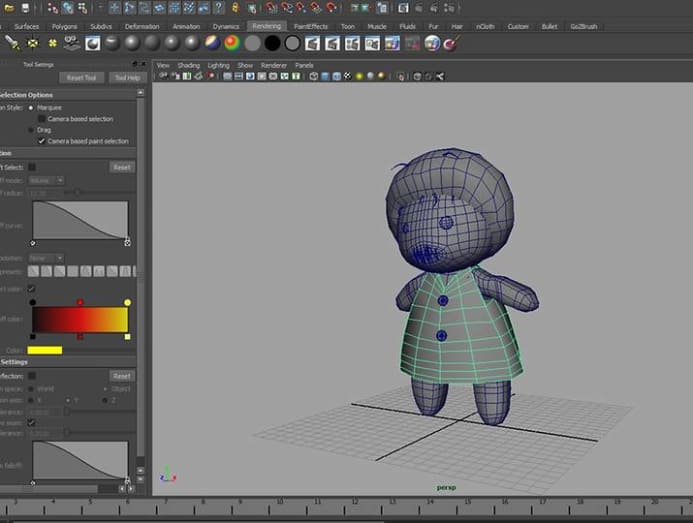The height and width of the screenshot is (523, 693).
Task: Uncheck Camera based paint selection
Action: 41,141
